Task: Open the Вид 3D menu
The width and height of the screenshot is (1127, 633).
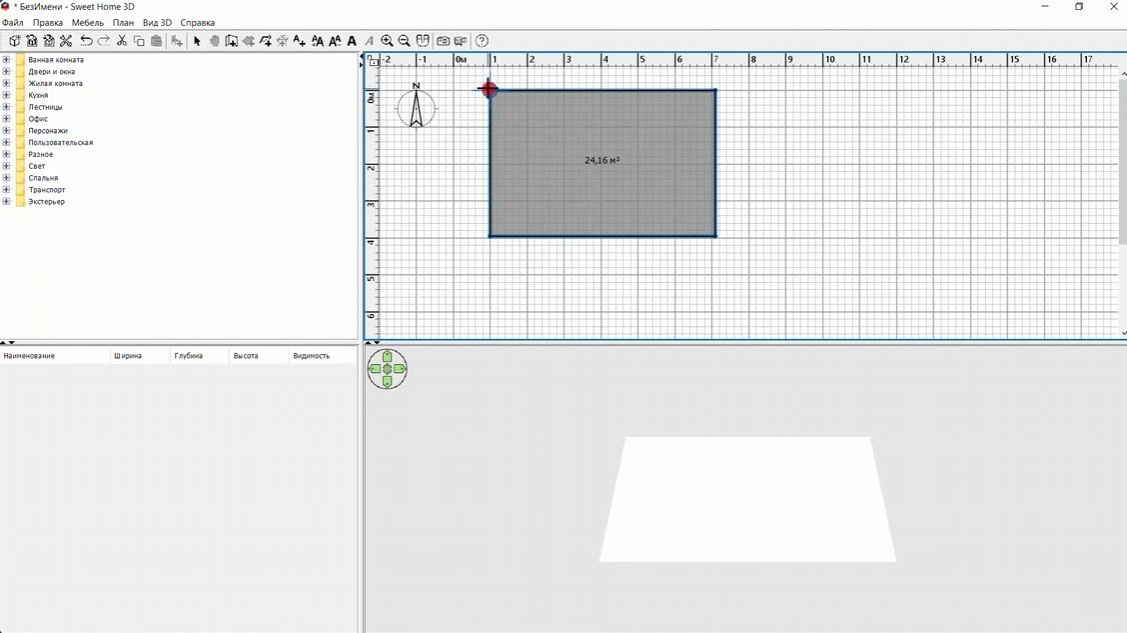Action: point(157,22)
